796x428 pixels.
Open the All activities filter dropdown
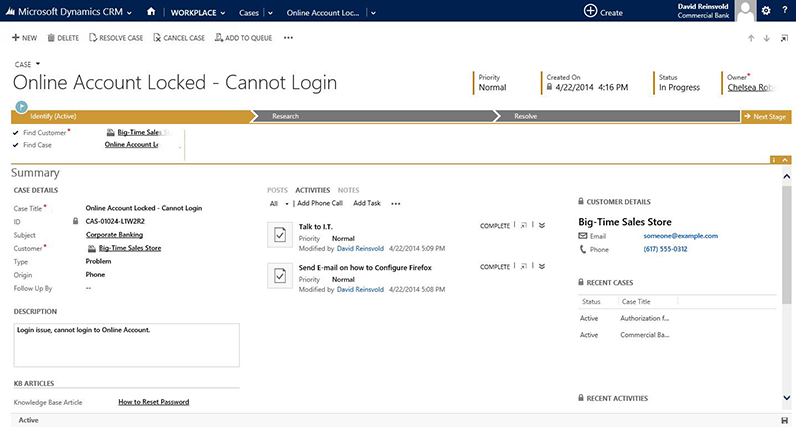(x=277, y=203)
